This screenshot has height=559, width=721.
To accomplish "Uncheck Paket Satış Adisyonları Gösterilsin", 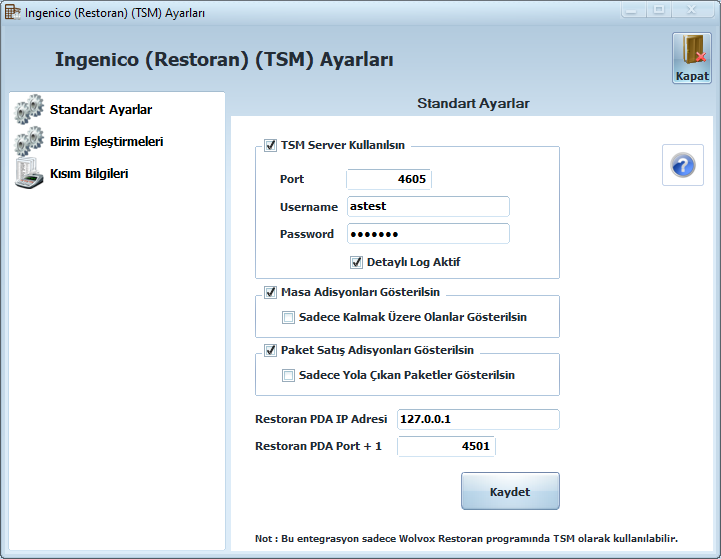I will 270,350.
